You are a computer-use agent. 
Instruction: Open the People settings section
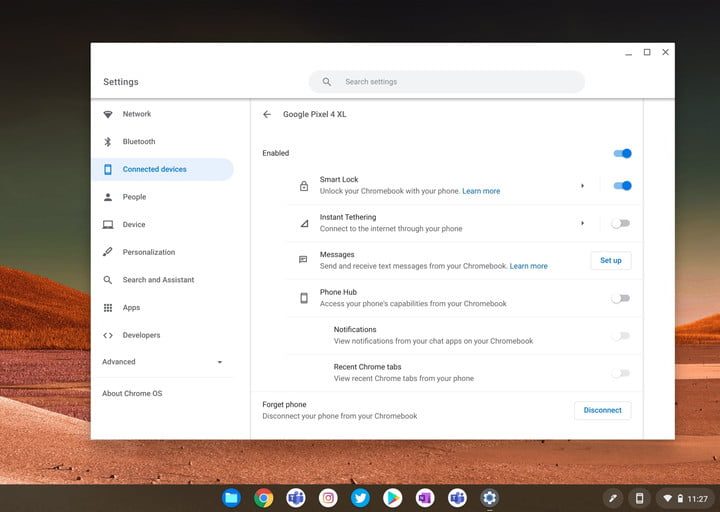[163, 197]
